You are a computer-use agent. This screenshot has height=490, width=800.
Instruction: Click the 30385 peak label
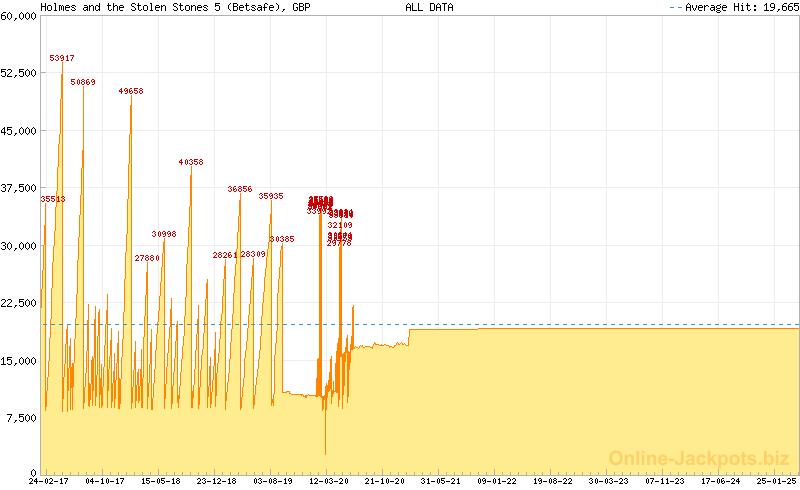pos(282,239)
